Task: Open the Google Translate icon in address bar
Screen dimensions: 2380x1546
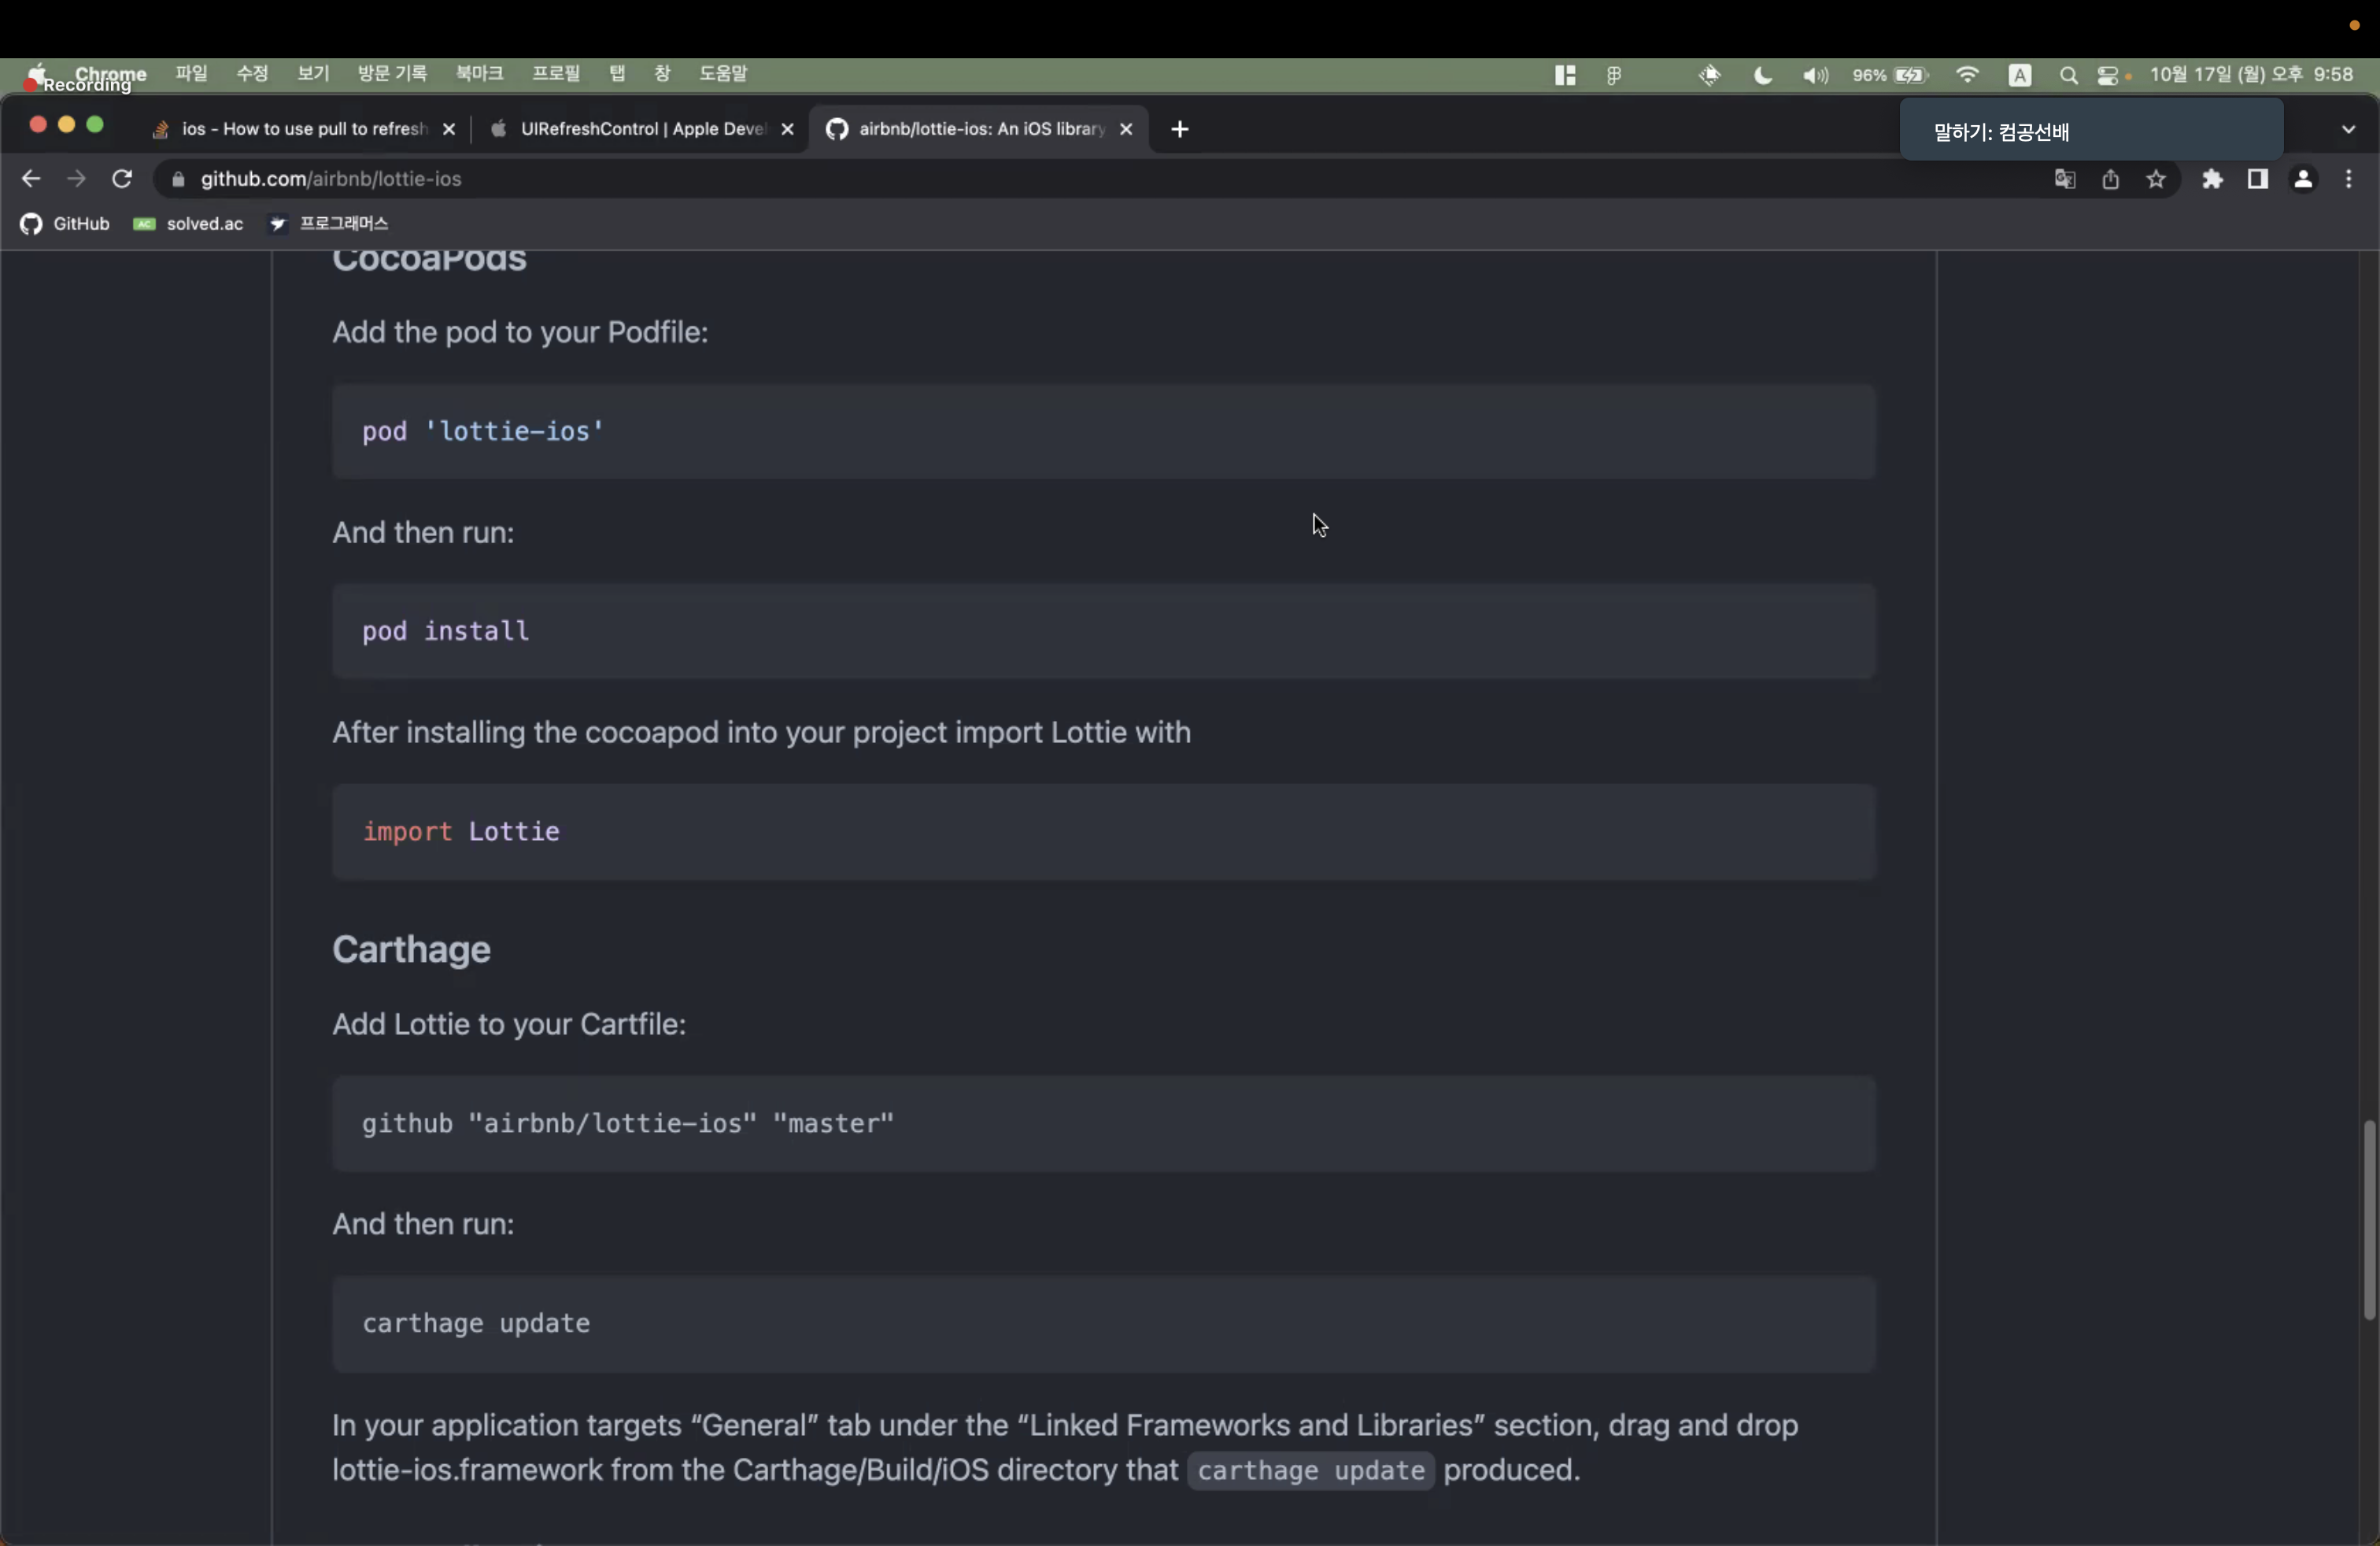Action: pos(2065,179)
